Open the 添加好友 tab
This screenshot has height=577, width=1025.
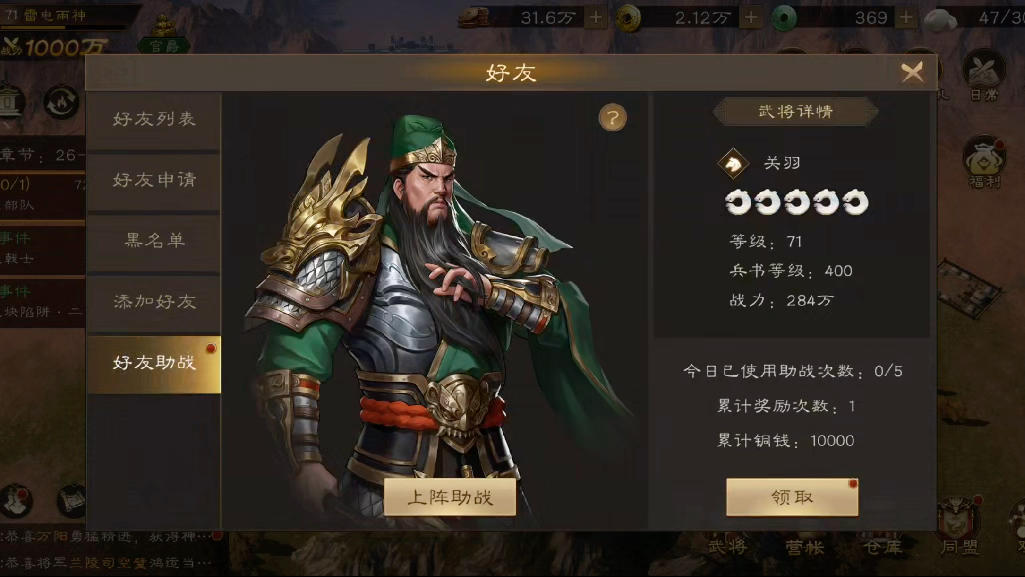coord(154,302)
